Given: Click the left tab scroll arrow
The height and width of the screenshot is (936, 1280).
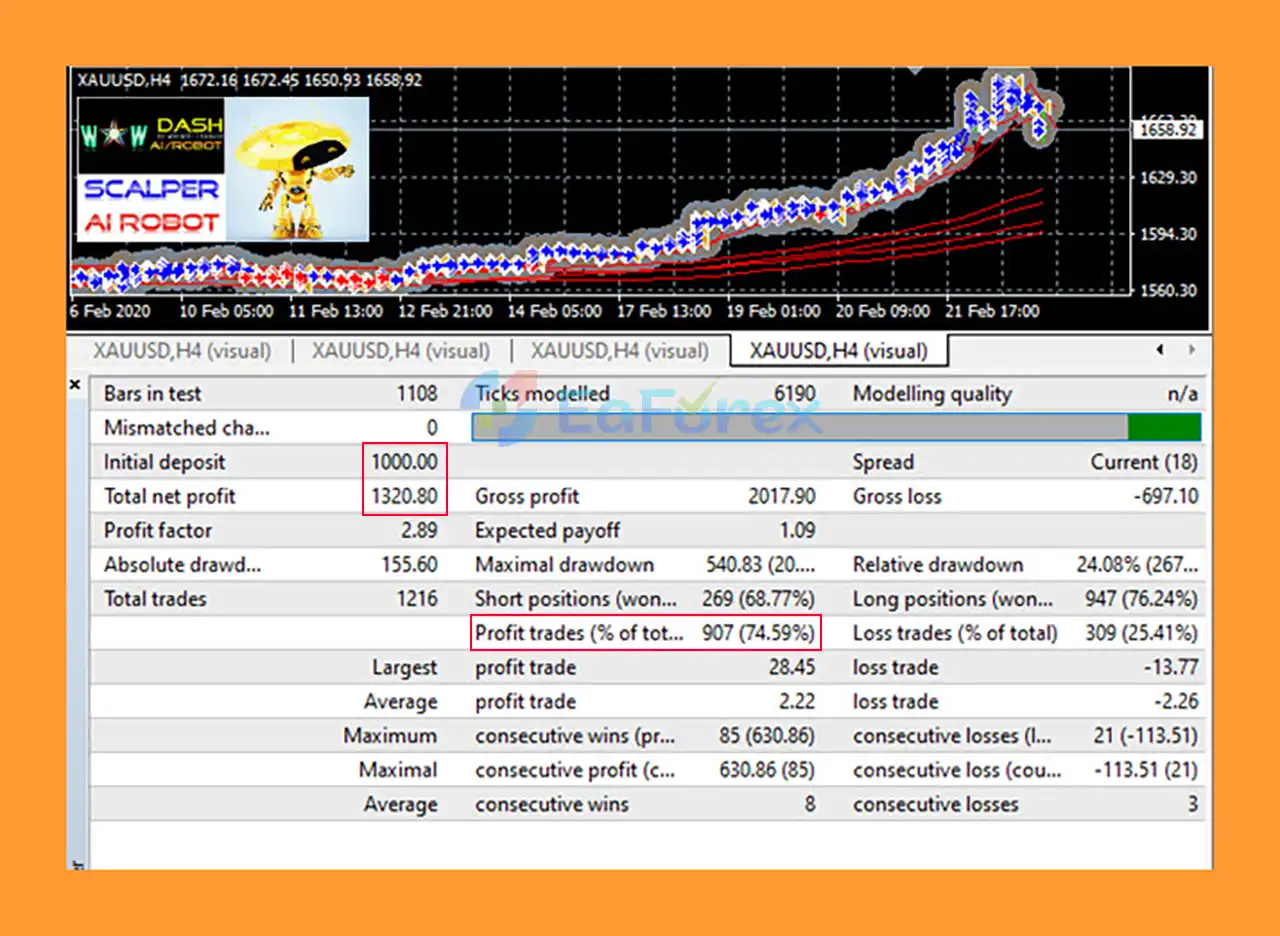Looking at the screenshot, I should pos(1159,350).
